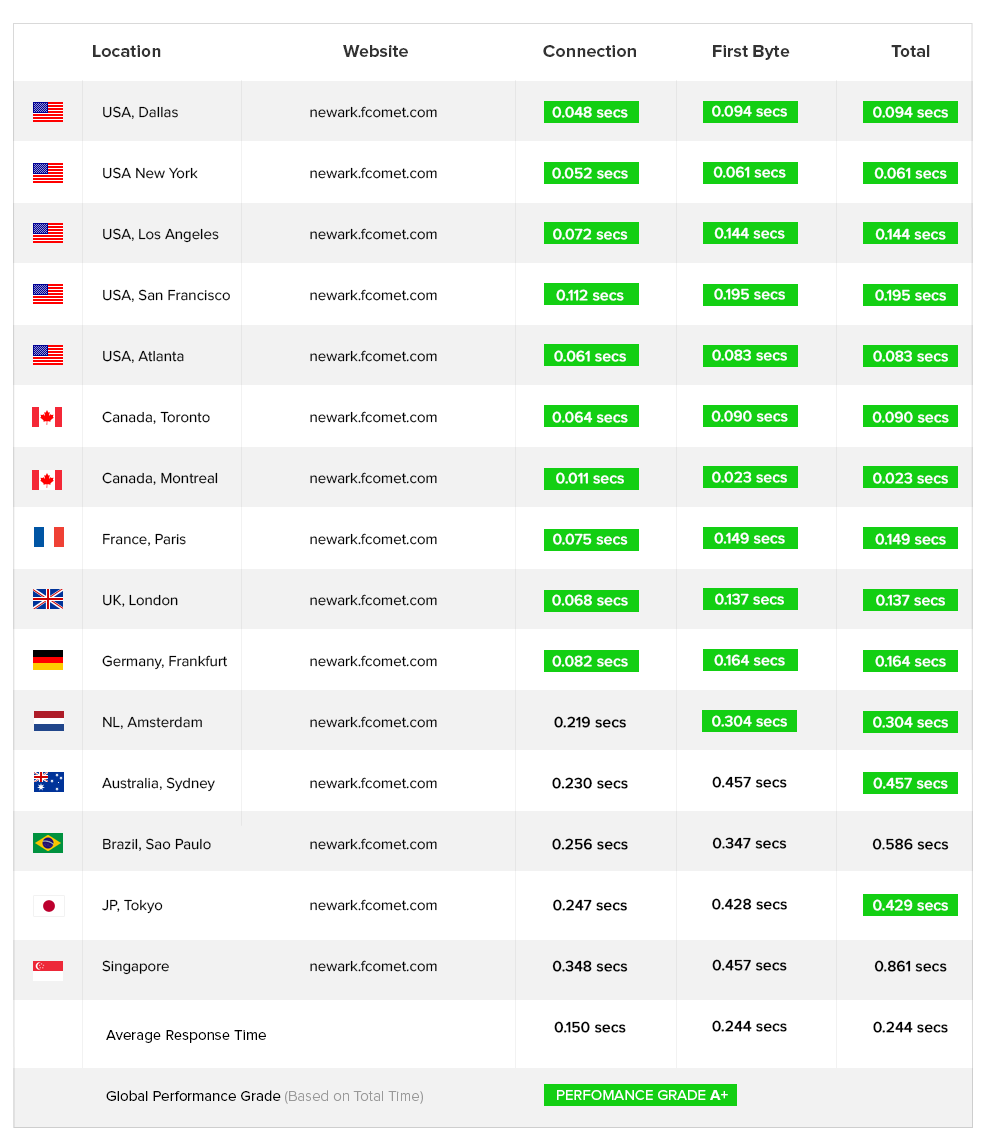Click the PERFOMANCE GRADE A+ badge
Viewport: 985px width, 1134px height.
click(x=641, y=1095)
